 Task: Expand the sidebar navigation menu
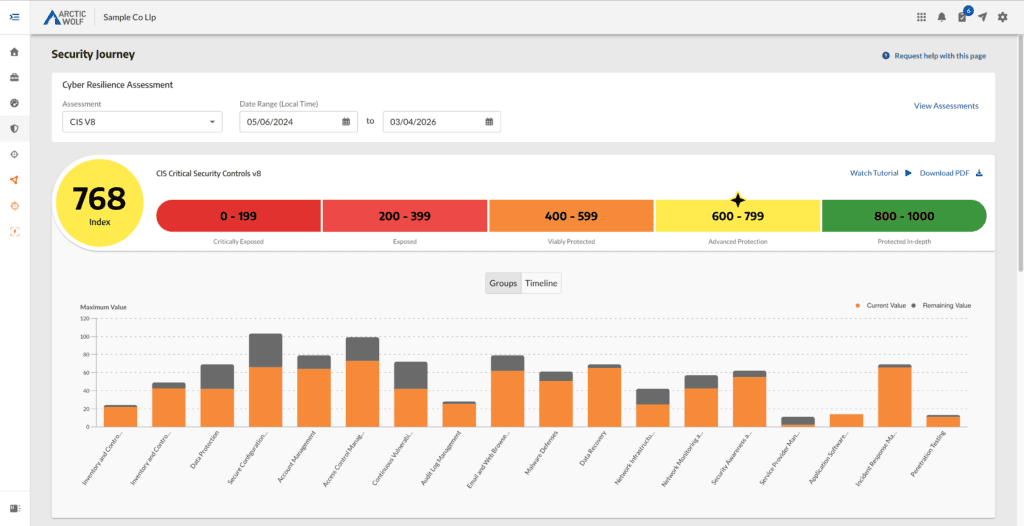[x=14, y=17]
